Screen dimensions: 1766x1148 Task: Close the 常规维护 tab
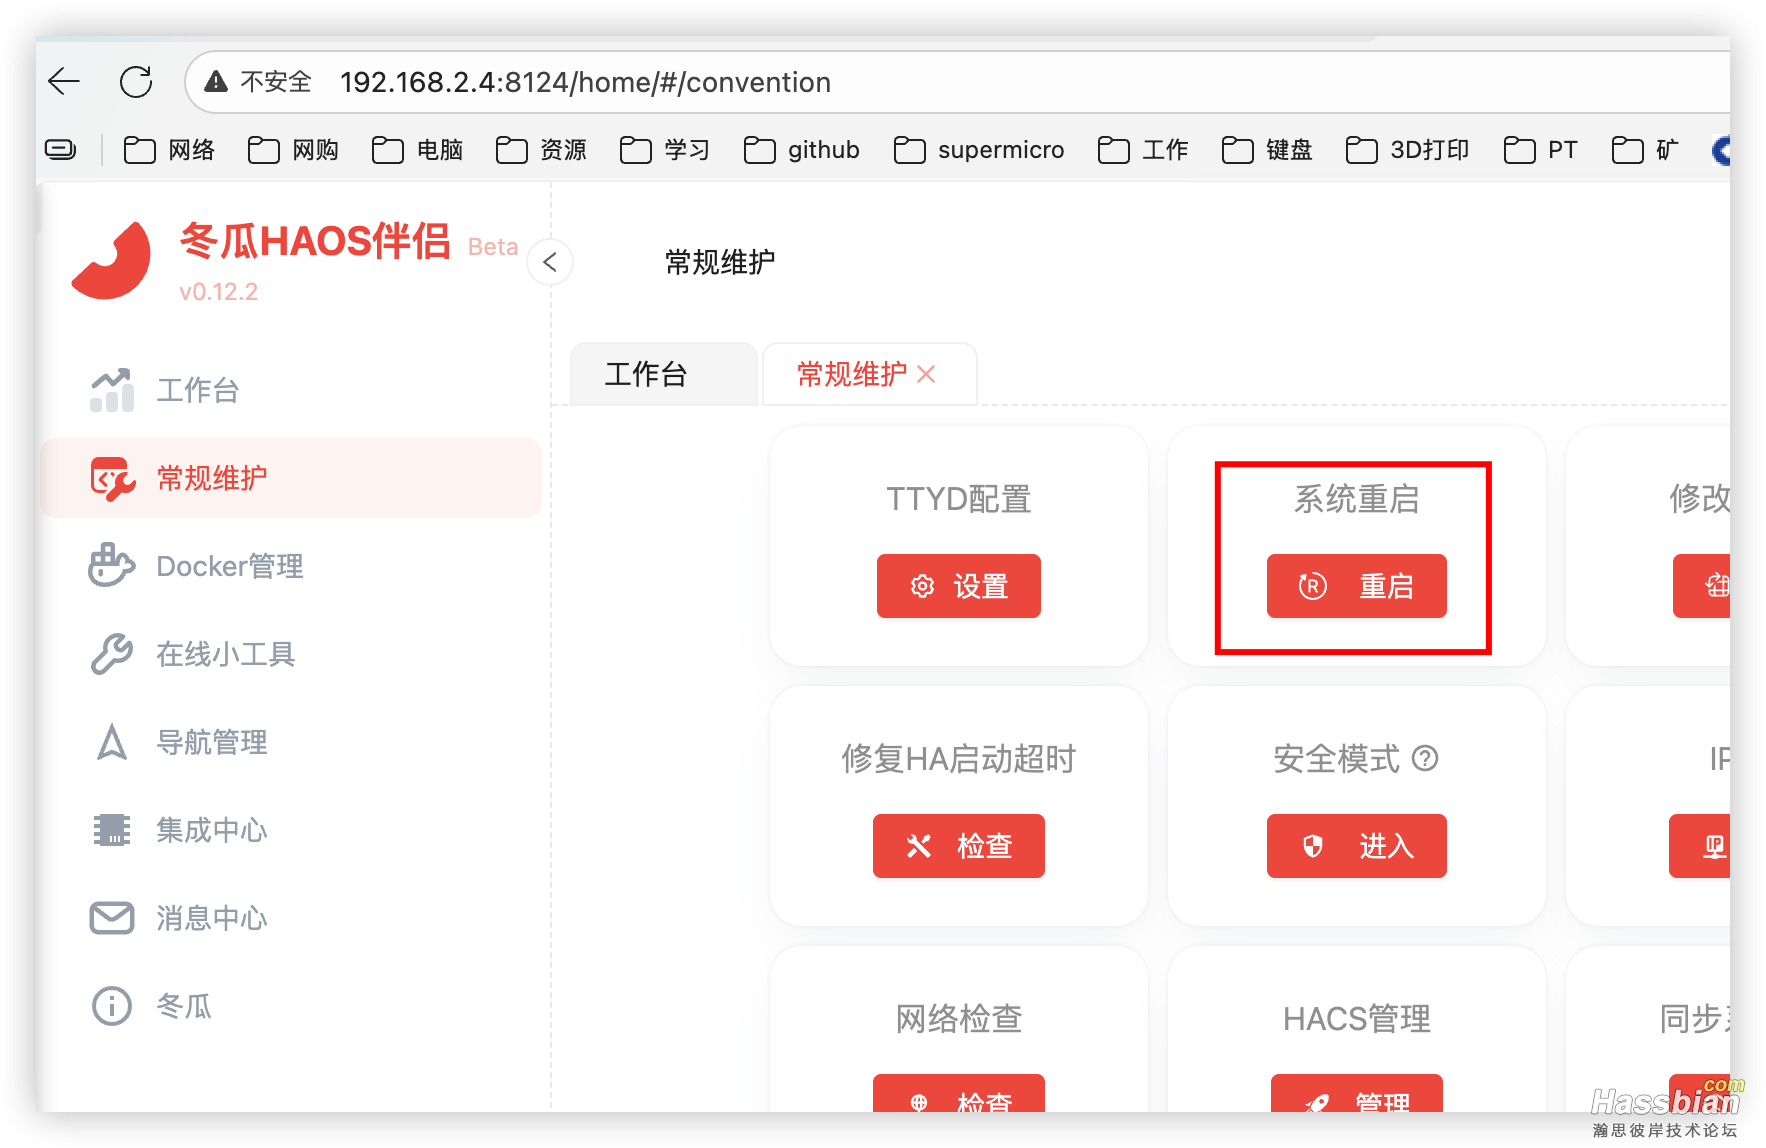tap(926, 374)
